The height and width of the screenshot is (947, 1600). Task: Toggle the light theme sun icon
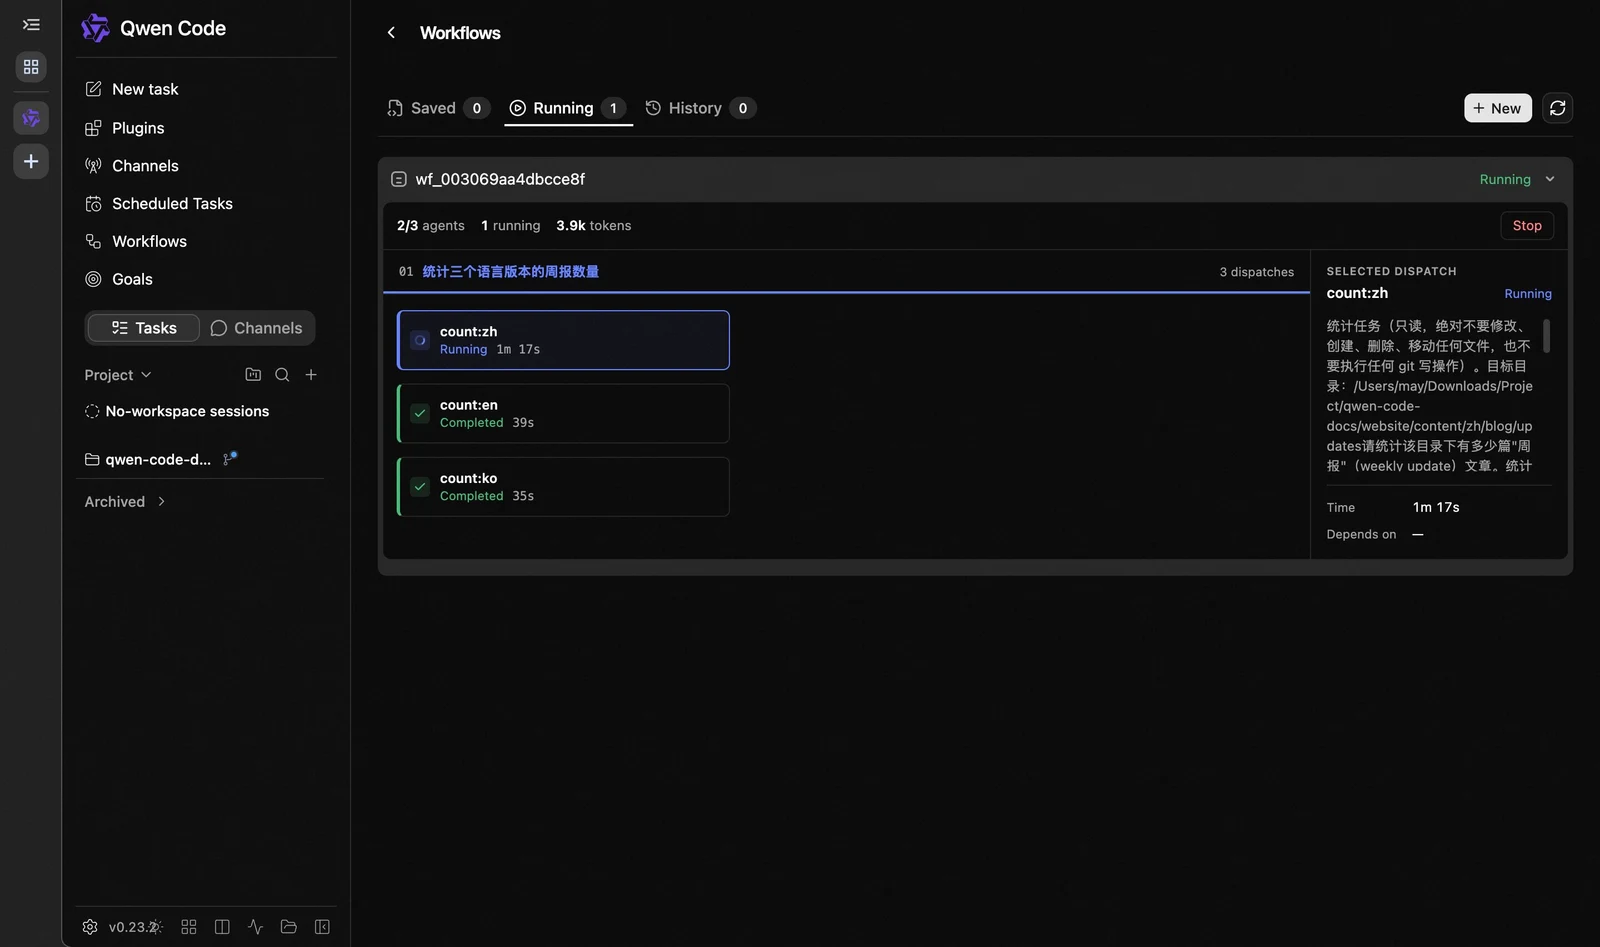[155, 927]
